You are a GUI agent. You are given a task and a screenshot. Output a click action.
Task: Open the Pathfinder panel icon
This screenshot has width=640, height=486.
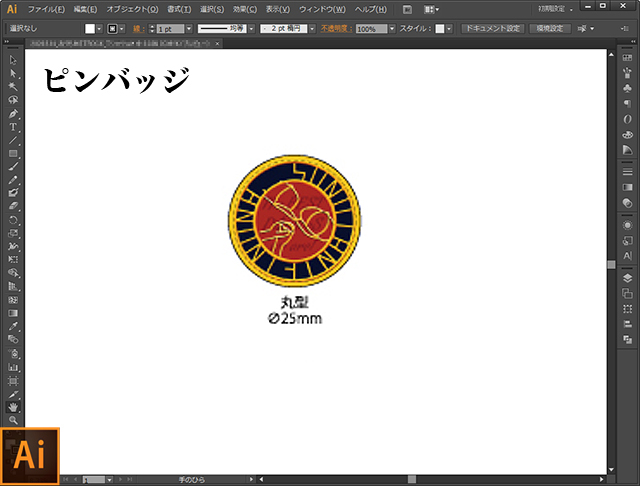pos(627,340)
